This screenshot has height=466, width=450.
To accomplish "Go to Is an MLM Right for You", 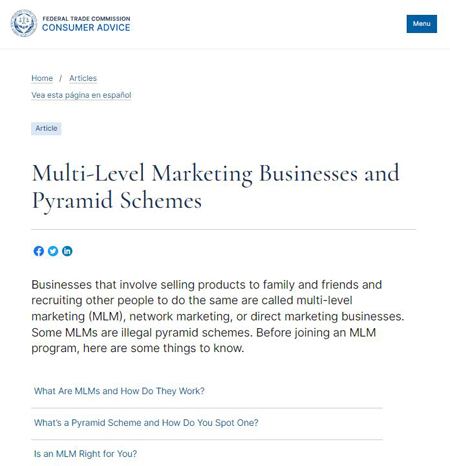I will tap(85, 454).
